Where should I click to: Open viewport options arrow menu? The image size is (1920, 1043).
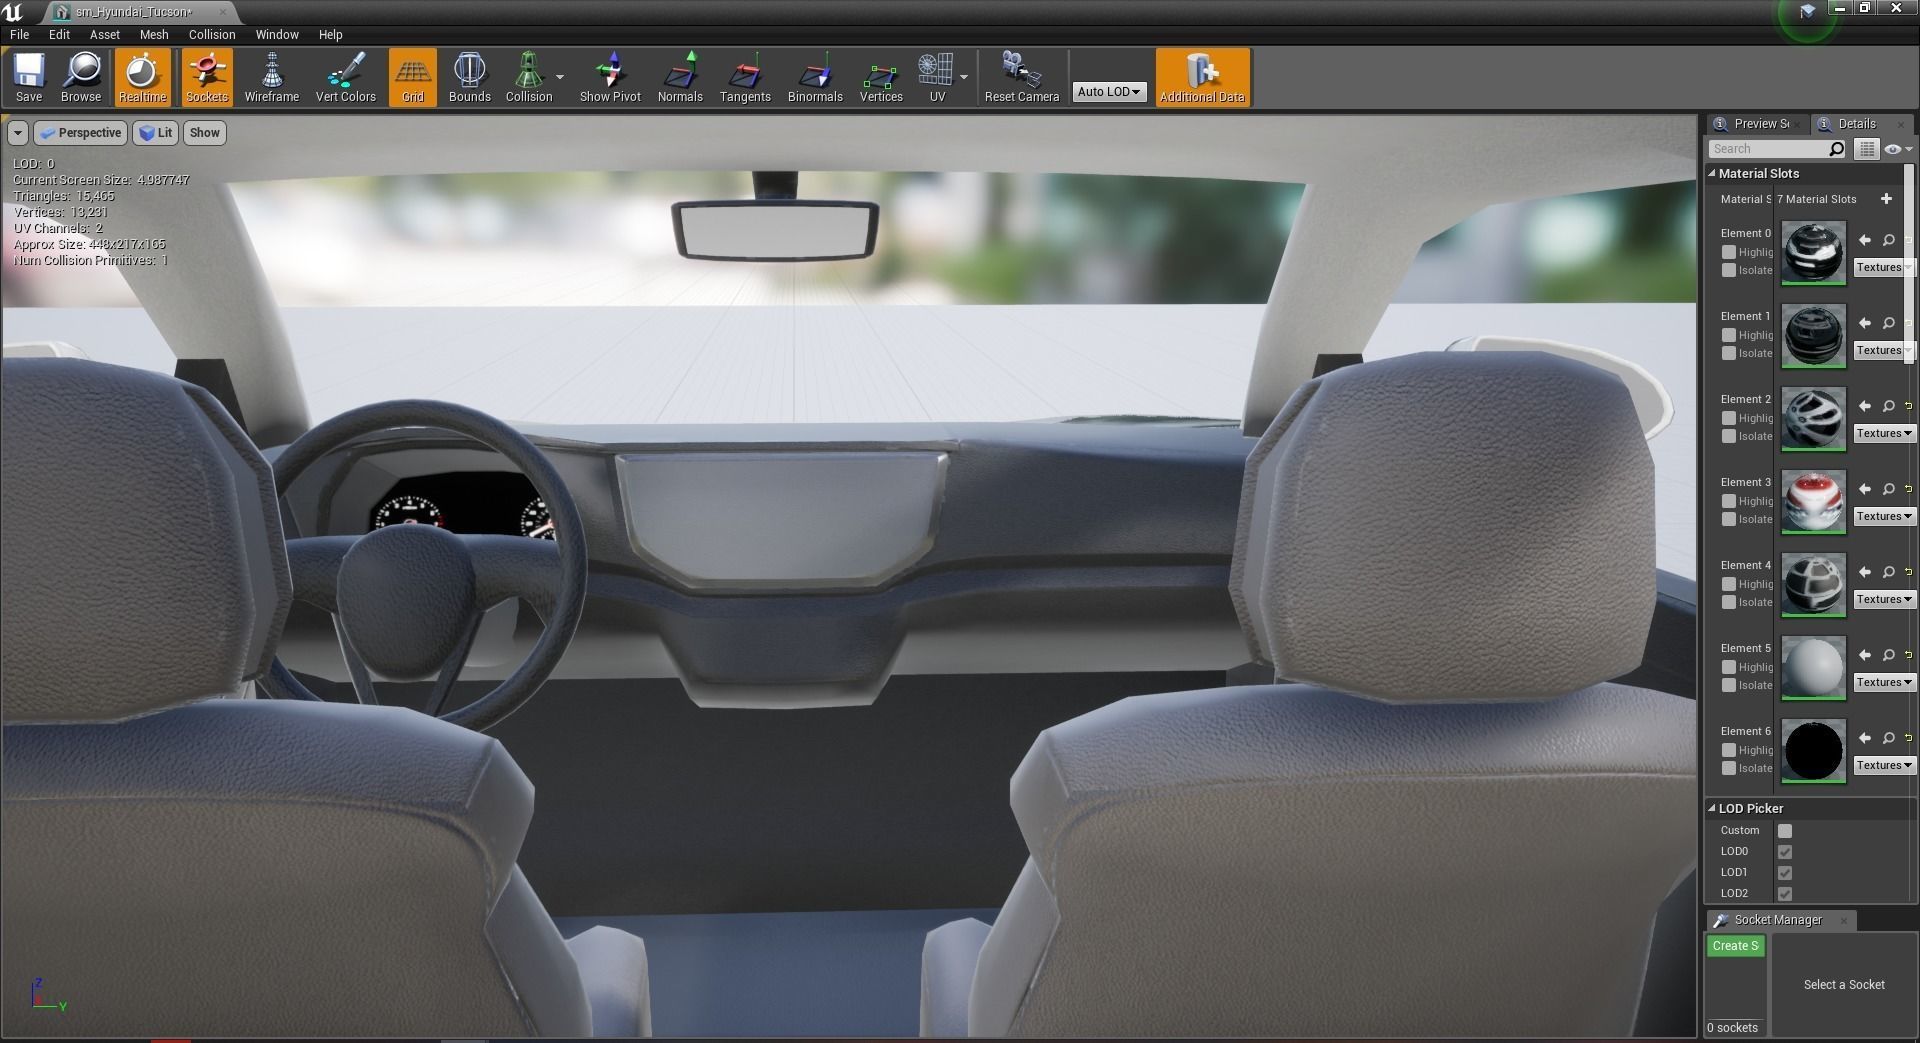(17, 133)
